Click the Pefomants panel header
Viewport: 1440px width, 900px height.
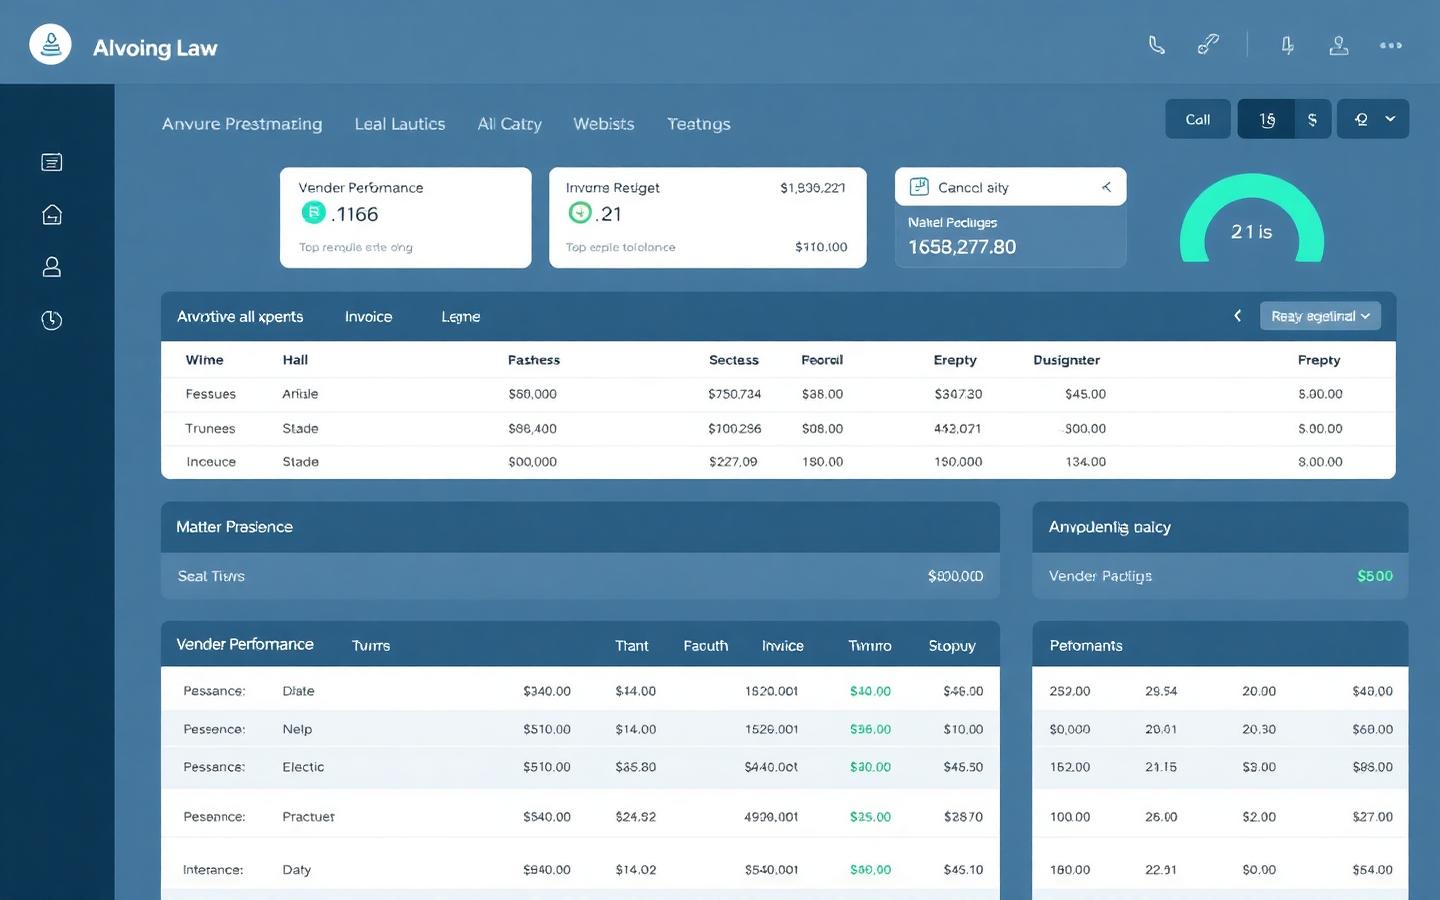[x=1220, y=645]
